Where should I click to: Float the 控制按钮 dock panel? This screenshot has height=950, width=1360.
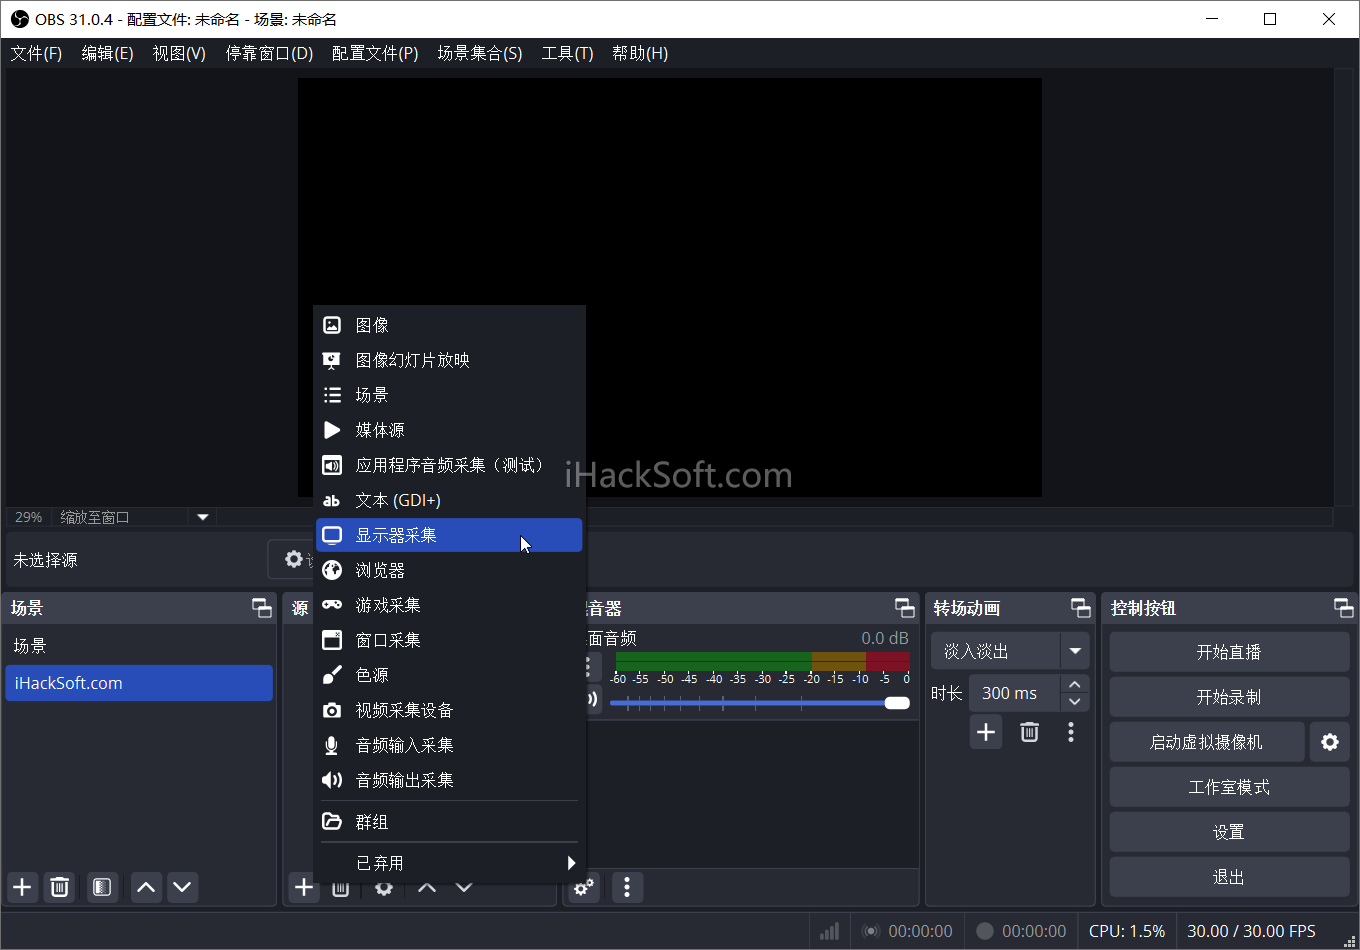click(x=1343, y=608)
